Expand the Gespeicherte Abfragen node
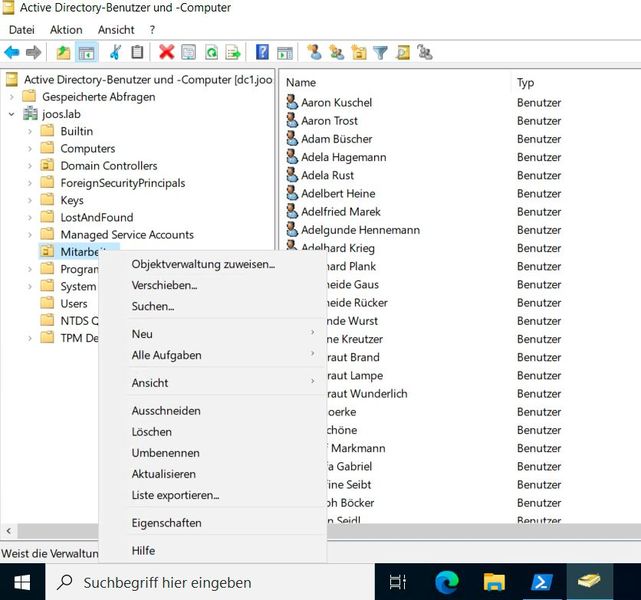Image resolution: width=641 pixels, height=600 pixels. tap(11, 97)
